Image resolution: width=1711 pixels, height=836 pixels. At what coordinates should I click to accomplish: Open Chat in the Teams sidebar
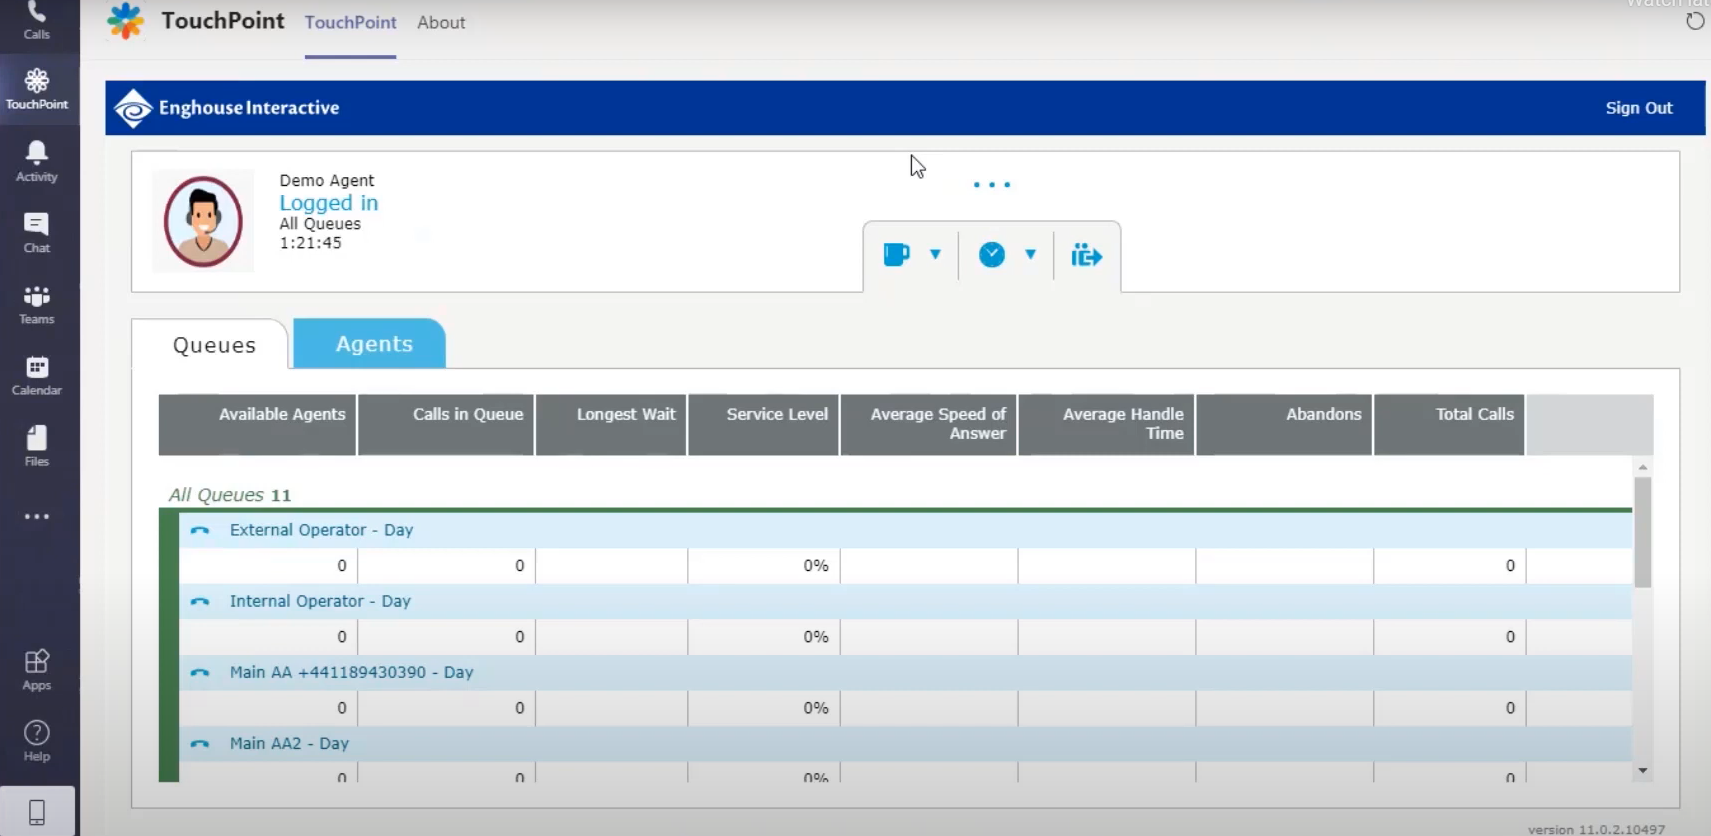coord(37,233)
